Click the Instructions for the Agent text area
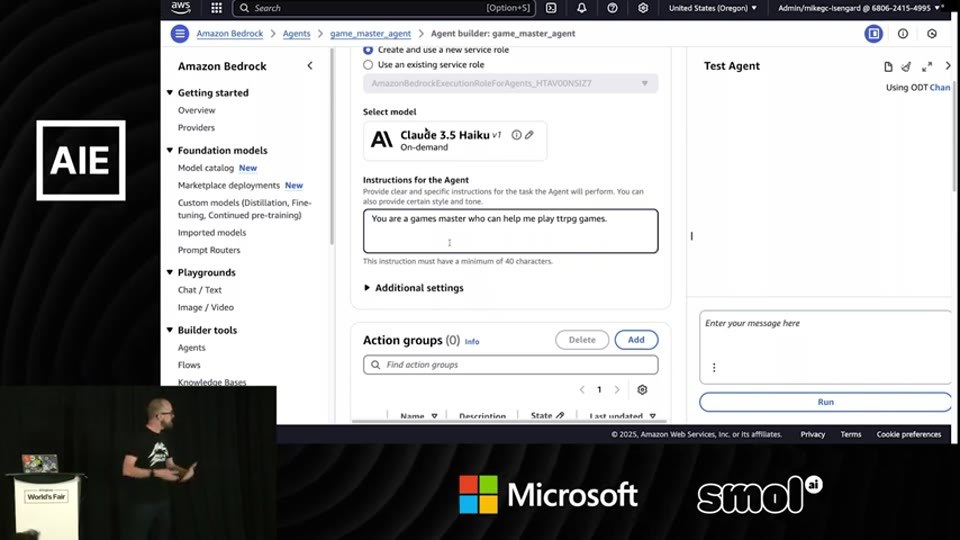The image size is (960, 540). pos(511,231)
